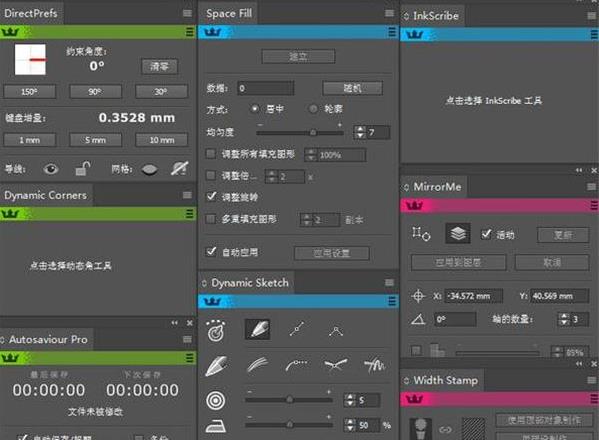The height and width of the screenshot is (440, 599).
Task: Click the guides unlock padlock icon
Action: click(82, 168)
